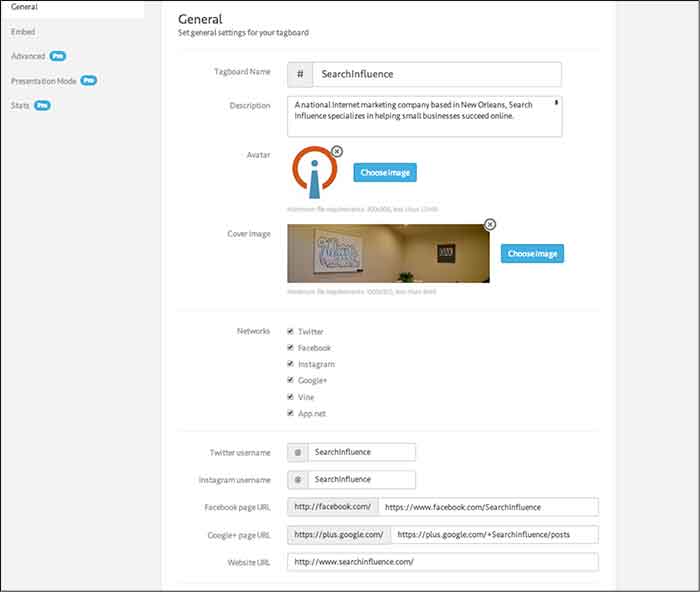
Task: Click the cover image thumbnail
Action: tap(387, 253)
